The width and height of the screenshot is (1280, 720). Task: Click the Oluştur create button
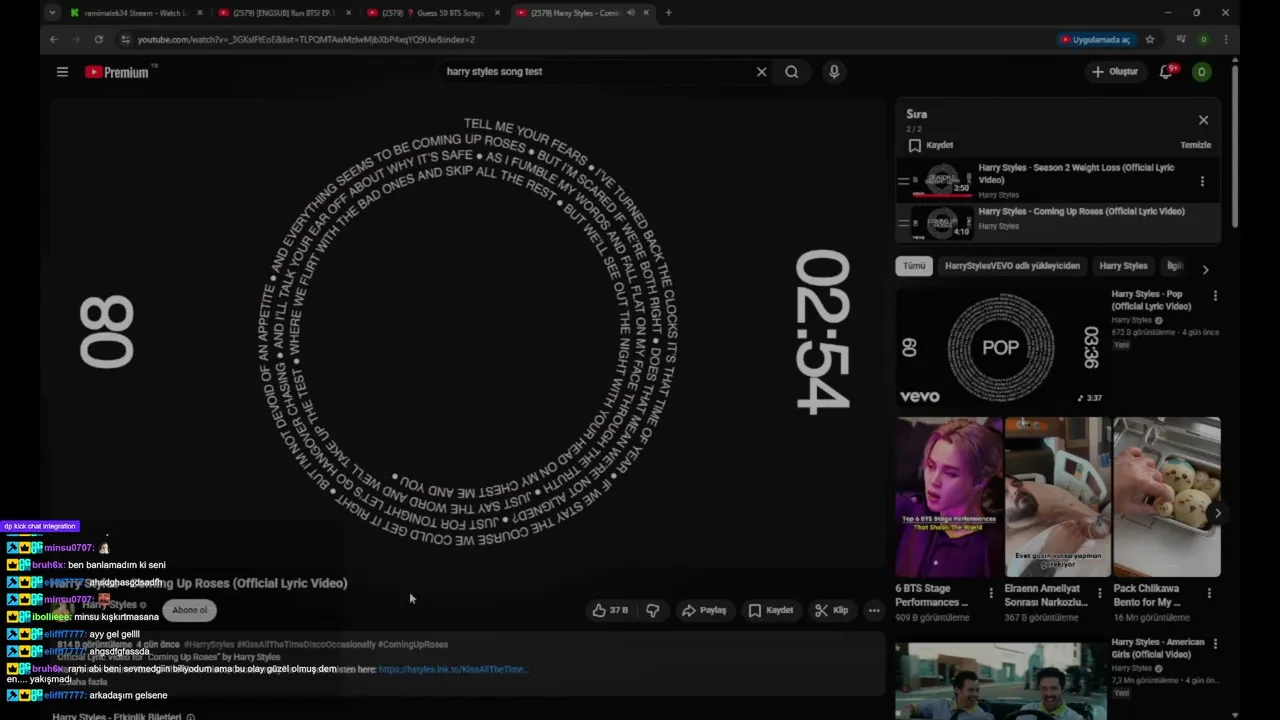1115,72
